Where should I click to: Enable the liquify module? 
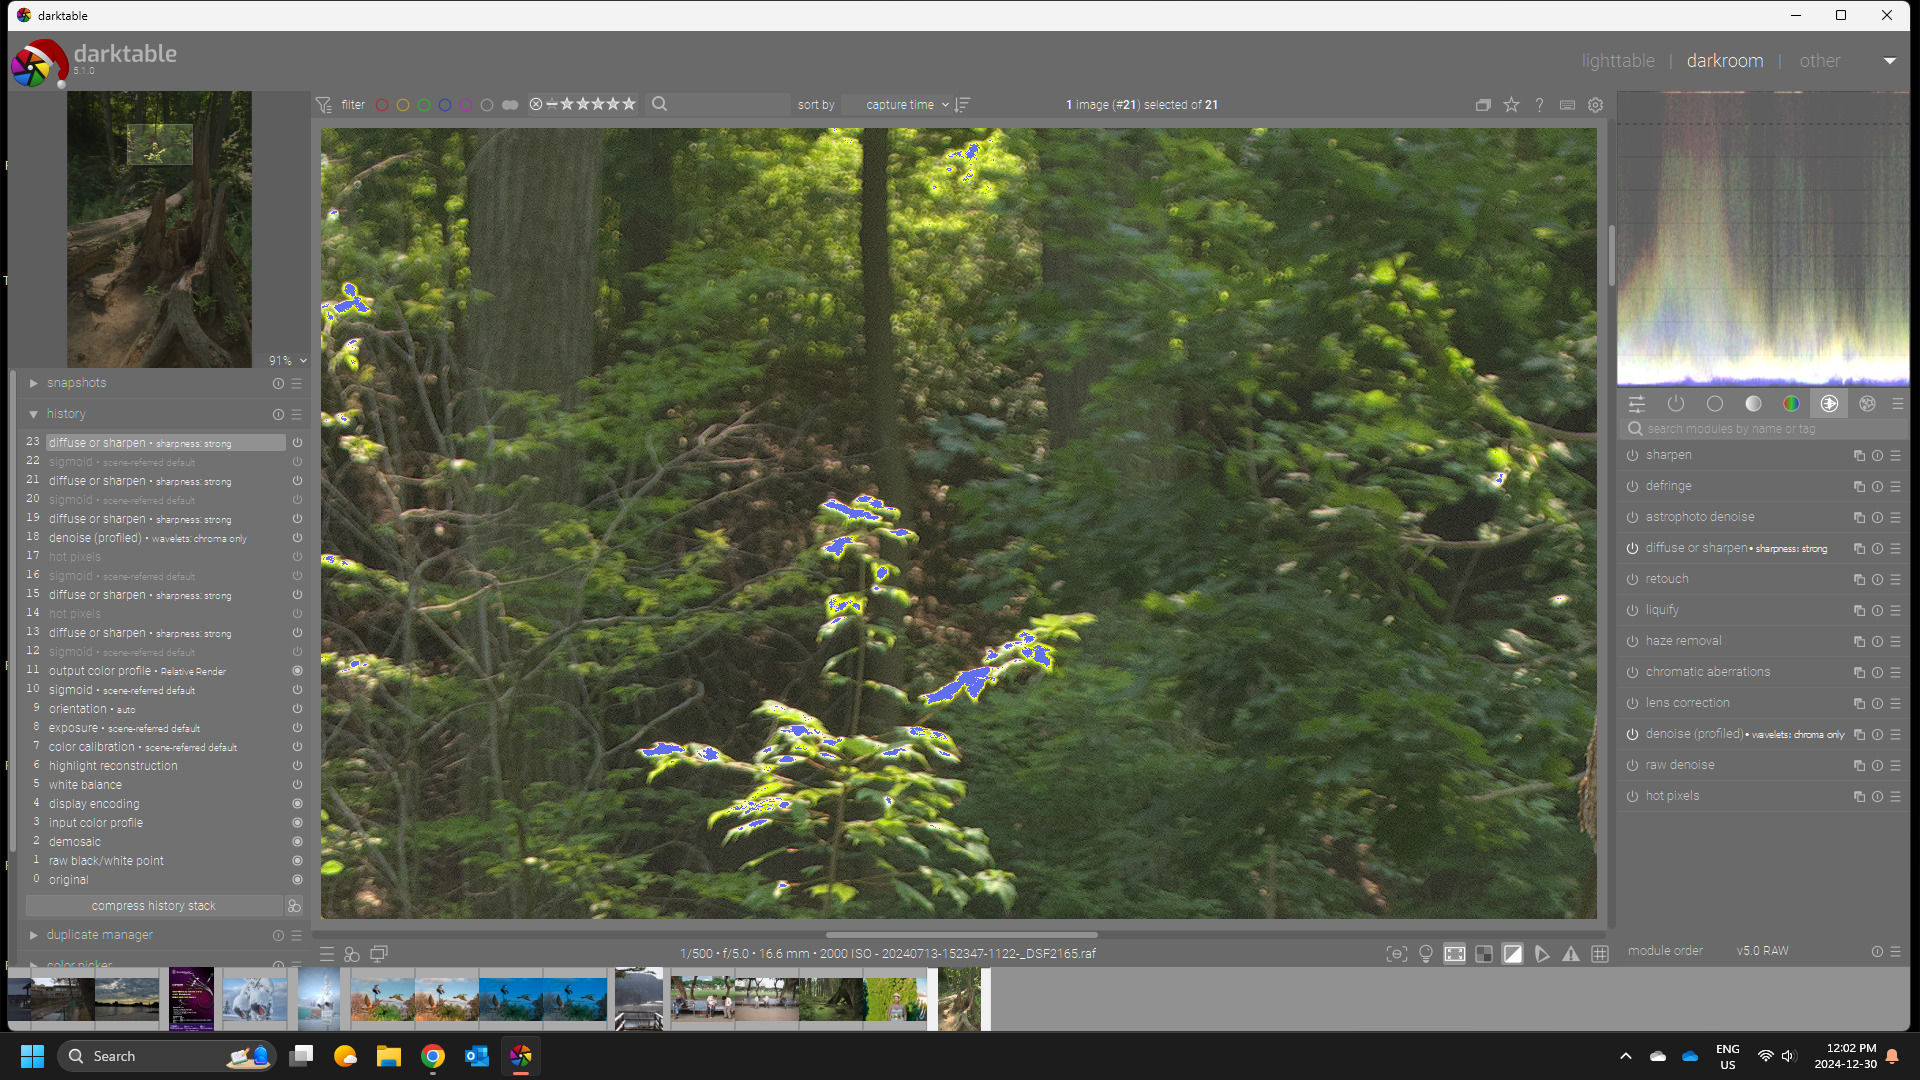click(x=1632, y=610)
